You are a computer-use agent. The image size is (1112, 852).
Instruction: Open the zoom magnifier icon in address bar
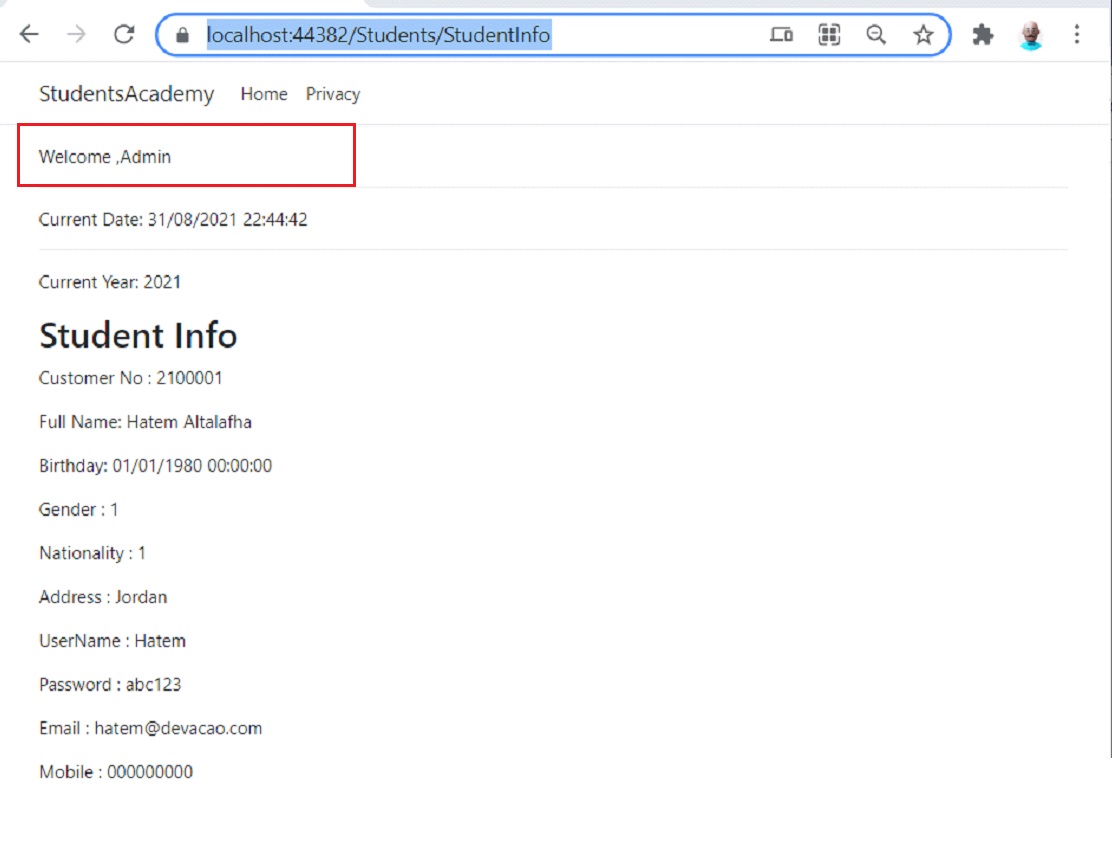click(876, 34)
